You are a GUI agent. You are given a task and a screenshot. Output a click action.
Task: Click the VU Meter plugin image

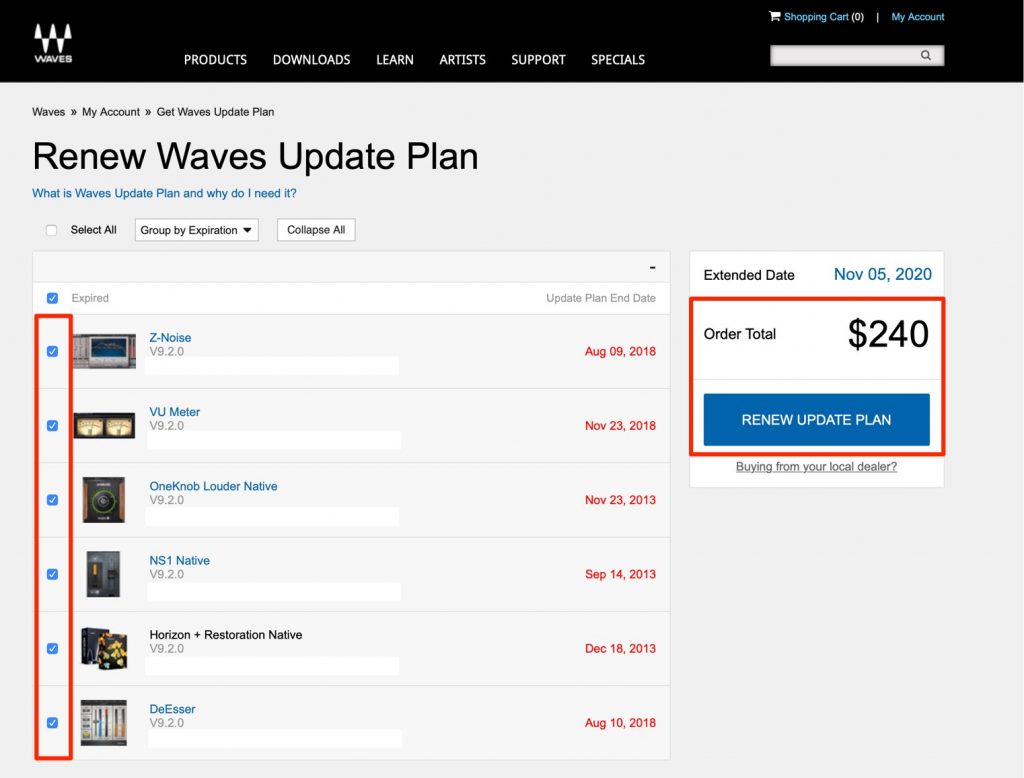pos(104,426)
